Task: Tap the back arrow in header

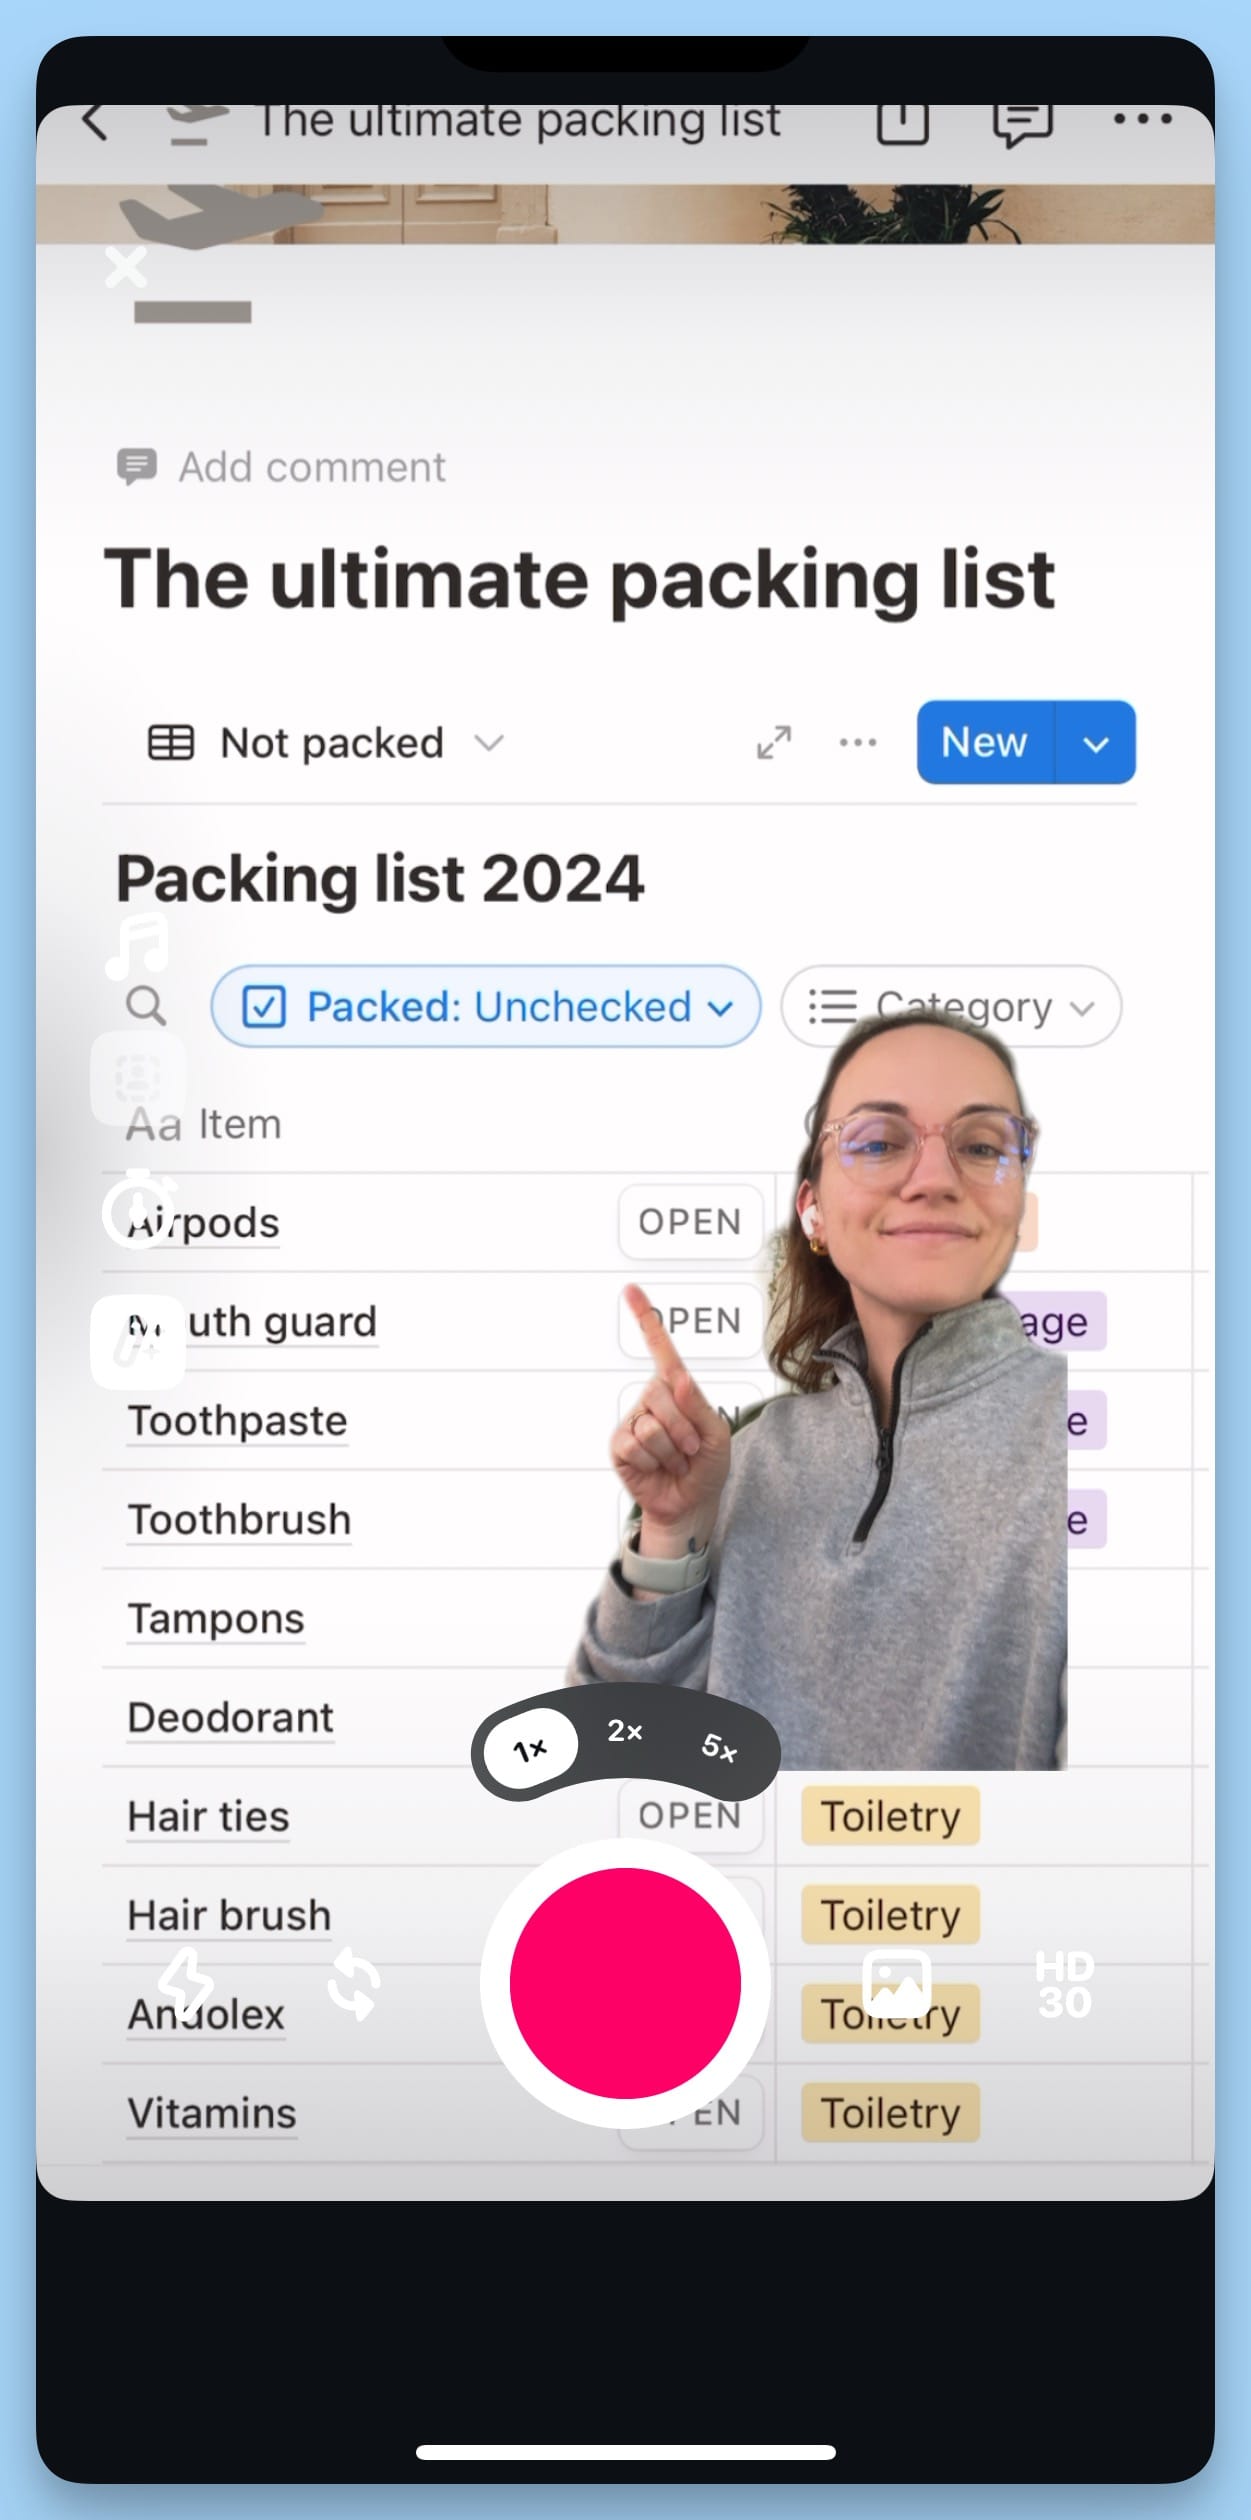Action: coord(95,123)
